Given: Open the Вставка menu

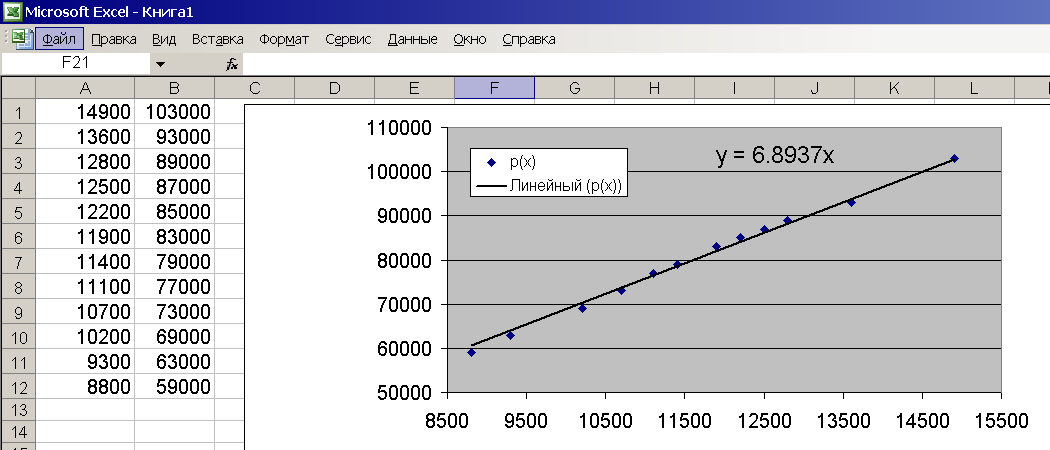Looking at the screenshot, I should 218,39.
